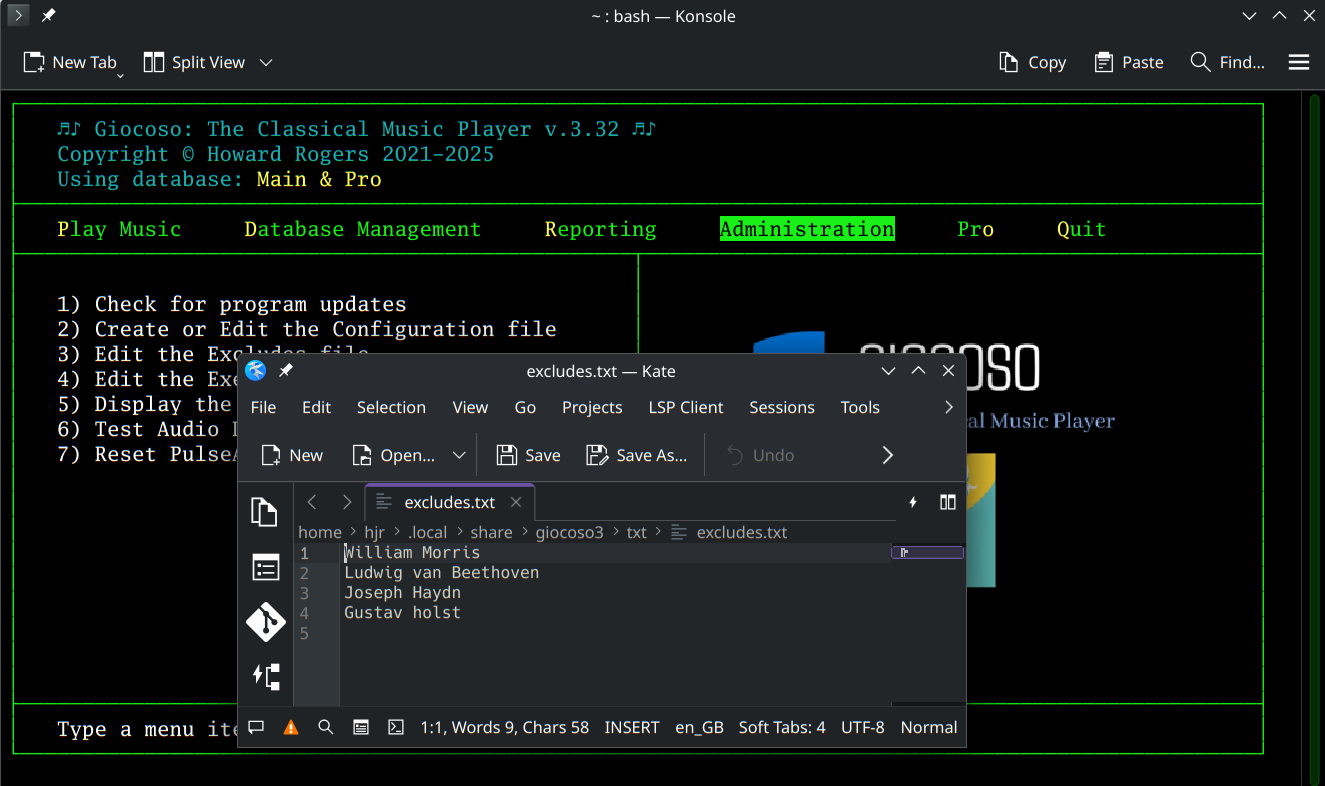Show the Diagnostics warning icon in Kate's status bar
1325x786 pixels.
290,727
